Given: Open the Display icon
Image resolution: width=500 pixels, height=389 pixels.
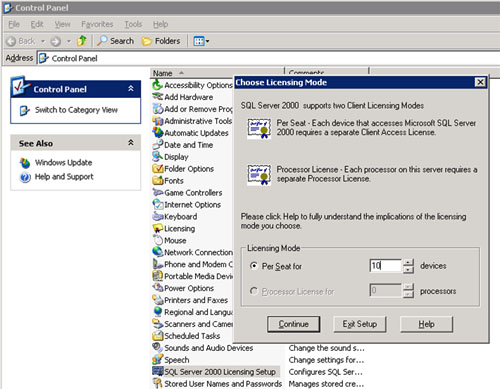Looking at the screenshot, I should (x=157, y=157).
